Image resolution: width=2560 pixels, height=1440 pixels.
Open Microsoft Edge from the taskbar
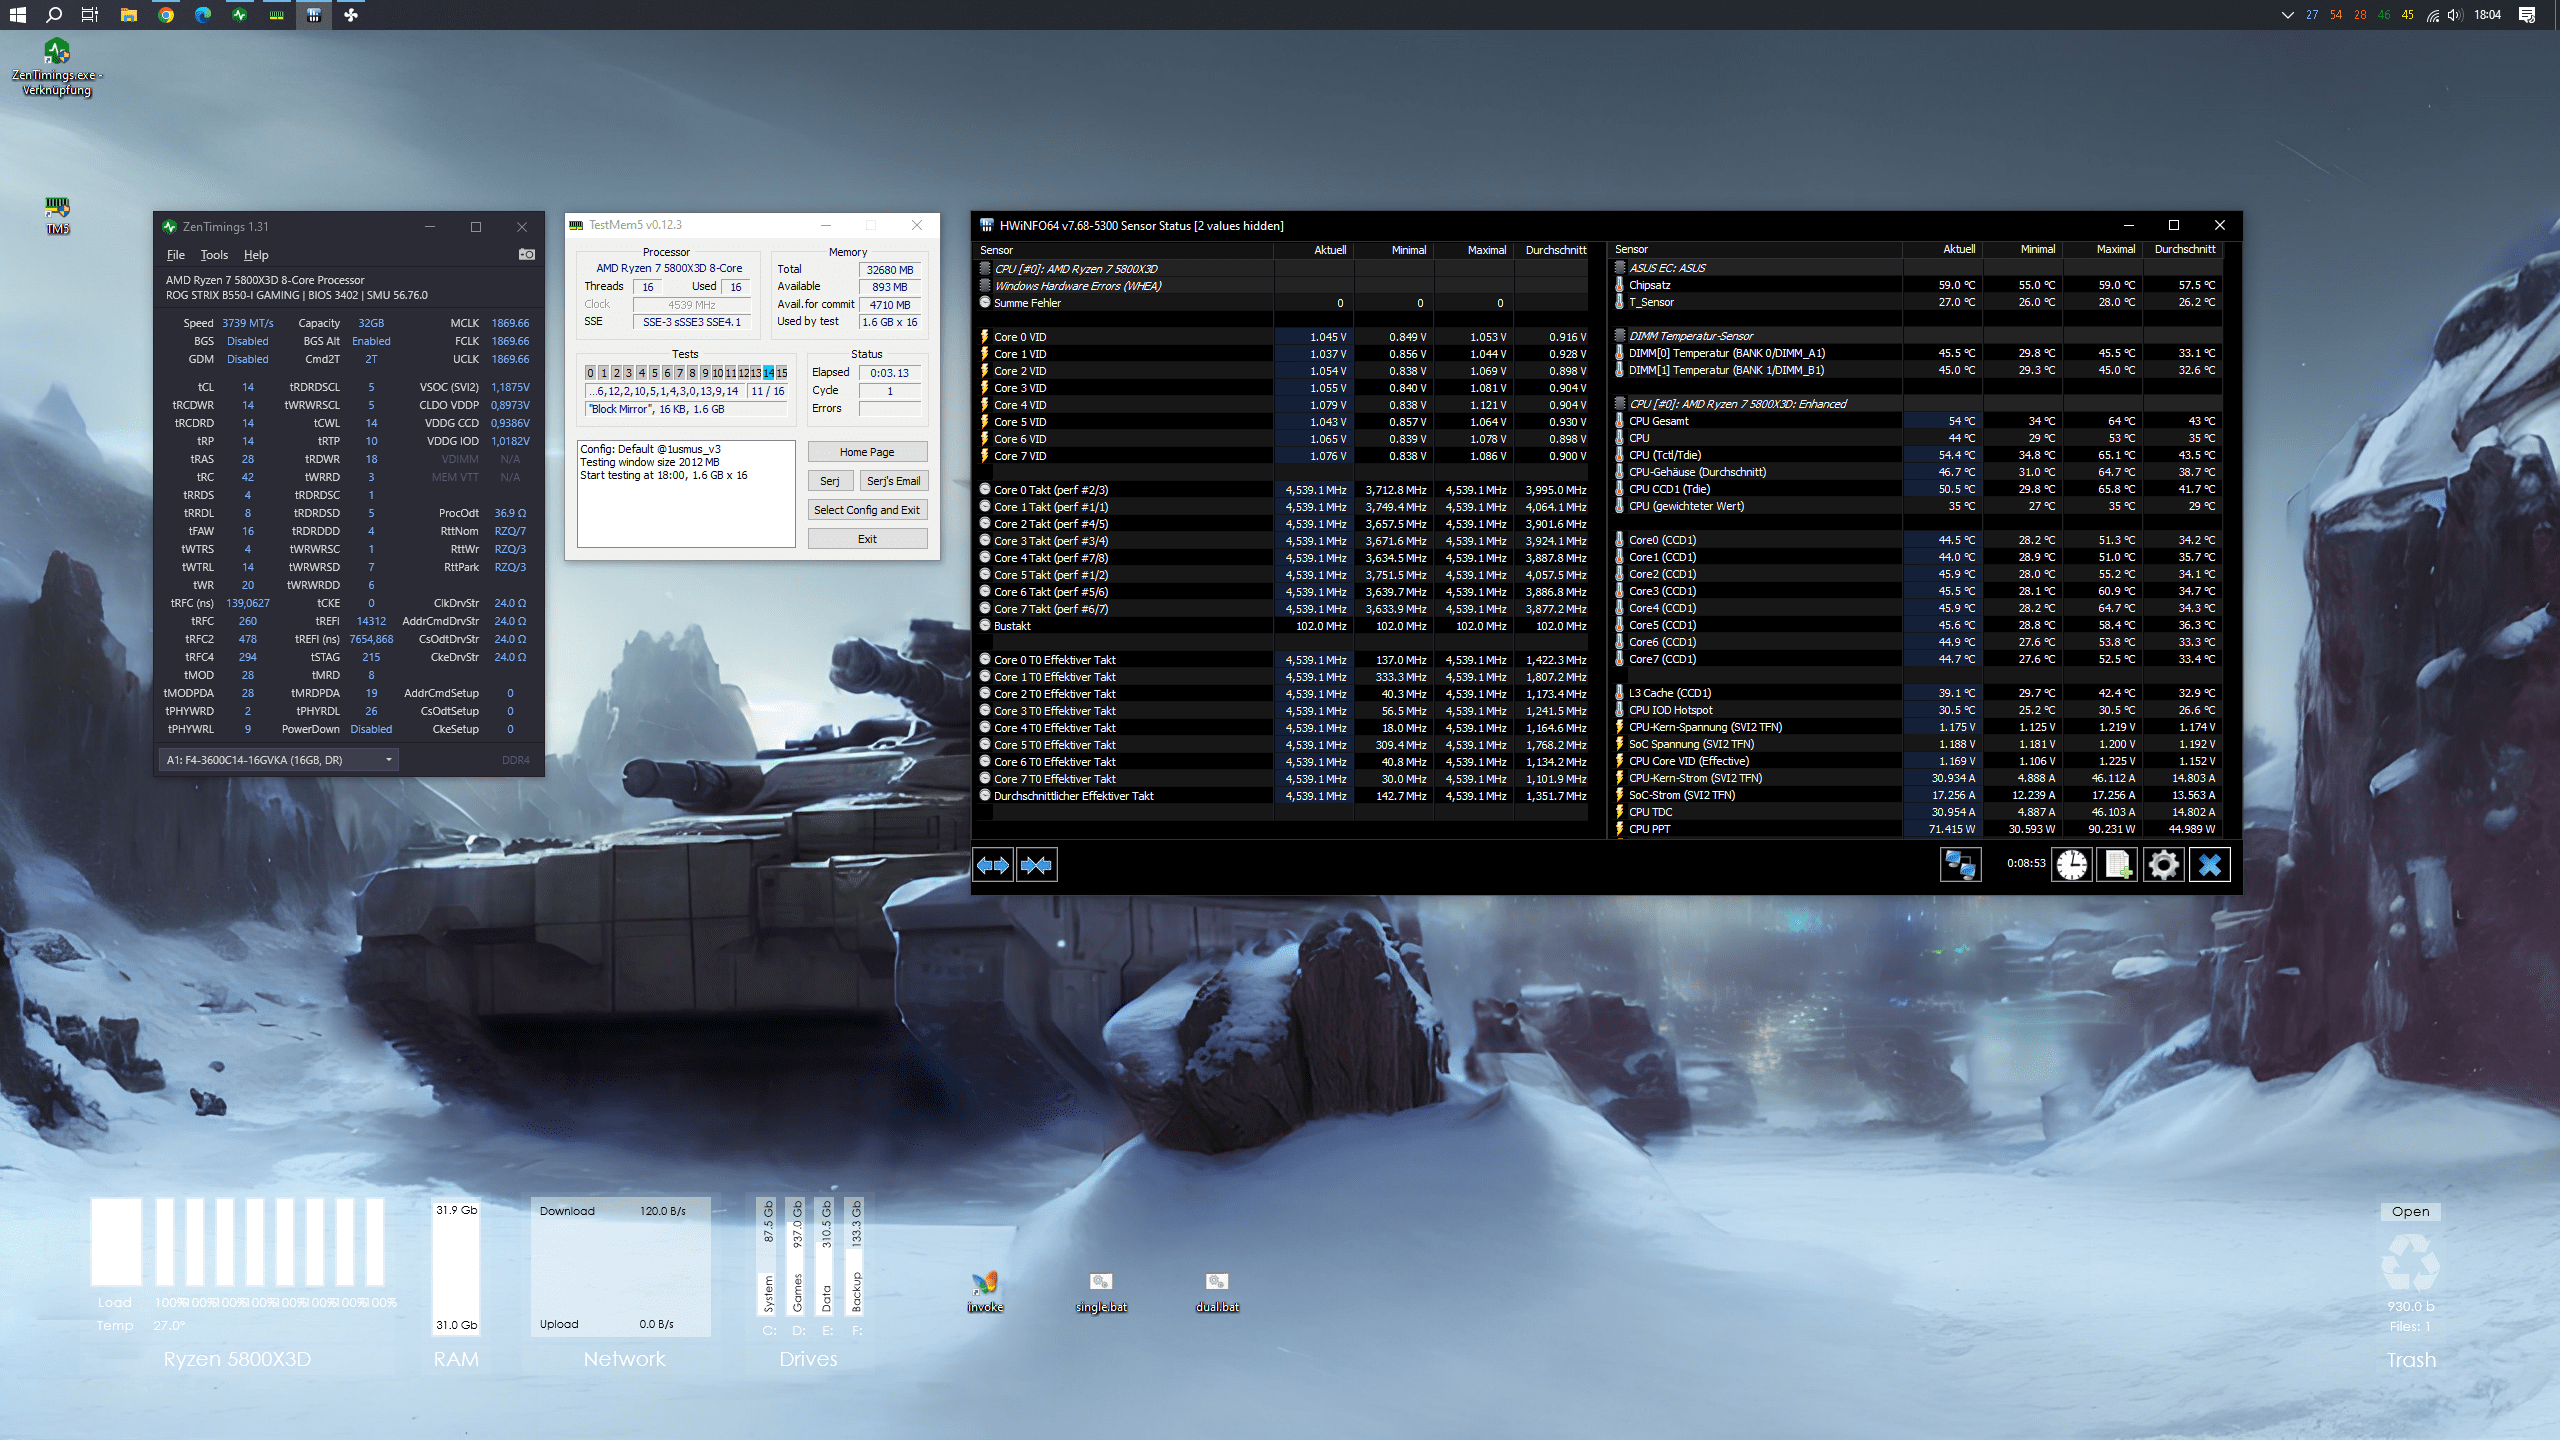point(203,15)
